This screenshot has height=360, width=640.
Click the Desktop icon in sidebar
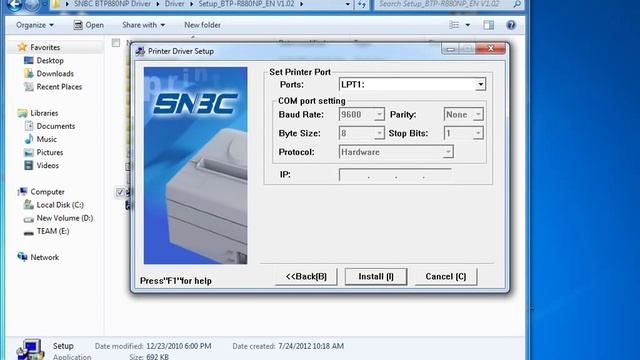click(x=29, y=60)
